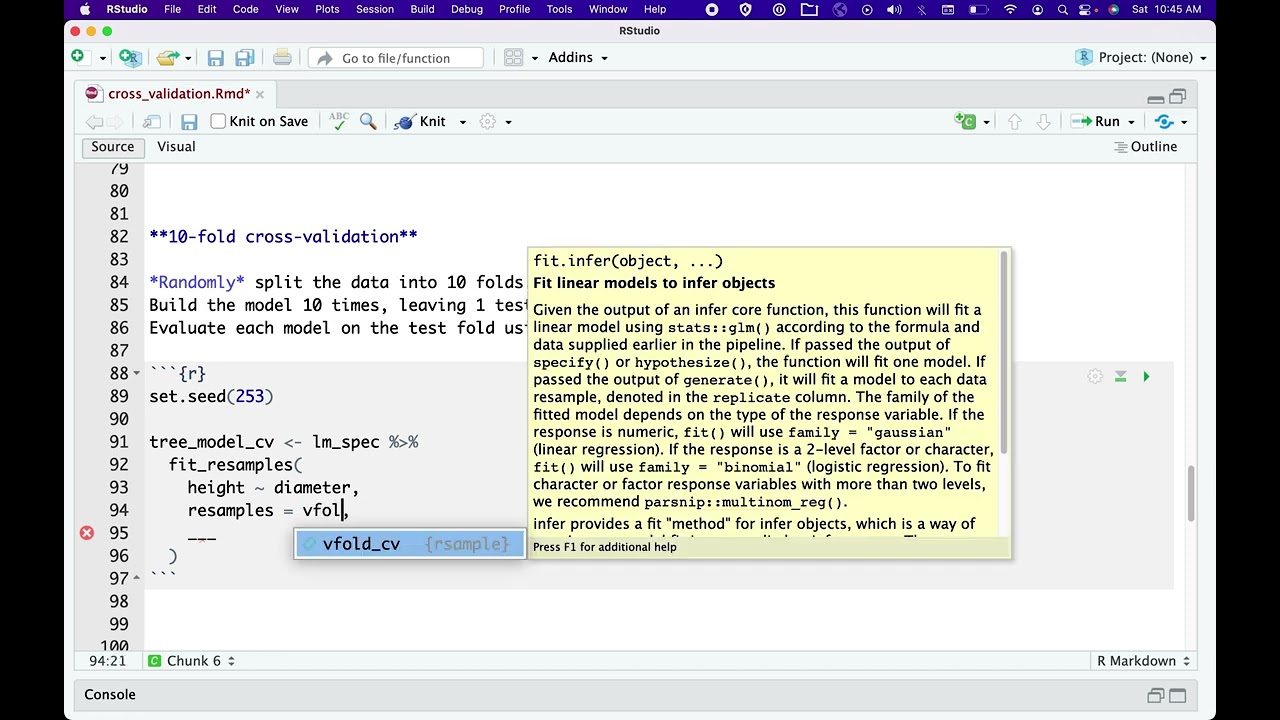
Task: Close the cross_validation.Rmd tab
Action: [260, 94]
